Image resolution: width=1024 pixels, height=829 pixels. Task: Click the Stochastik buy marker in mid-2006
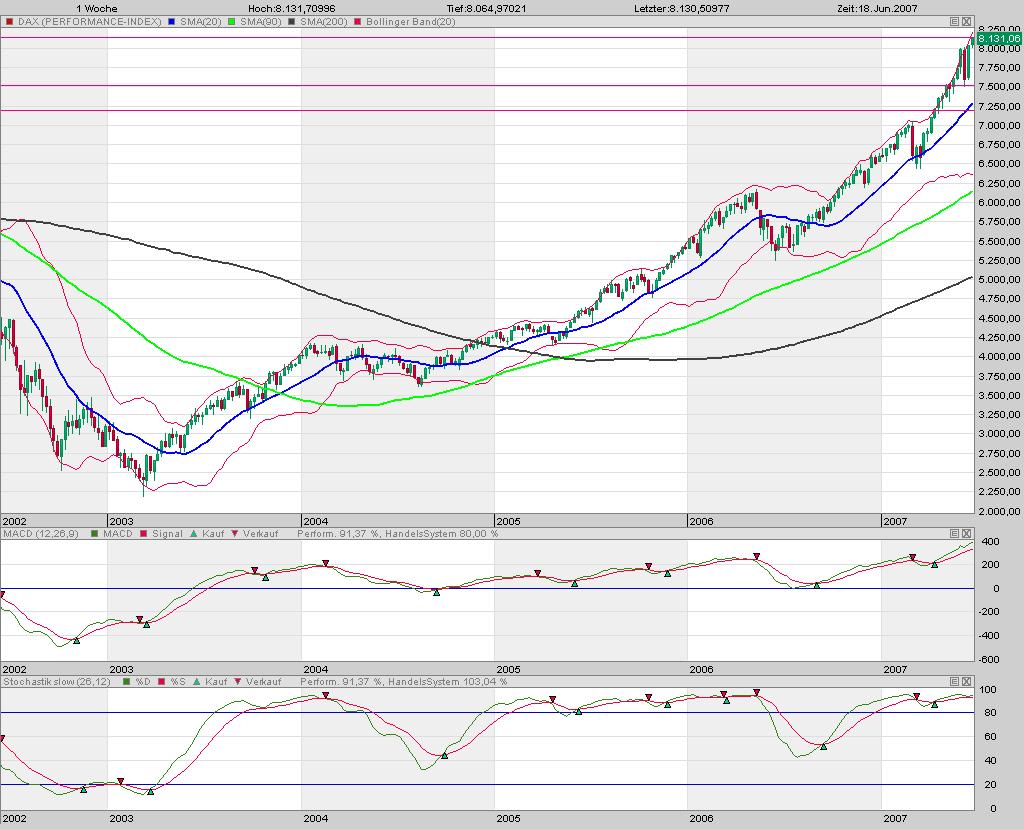click(x=824, y=746)
